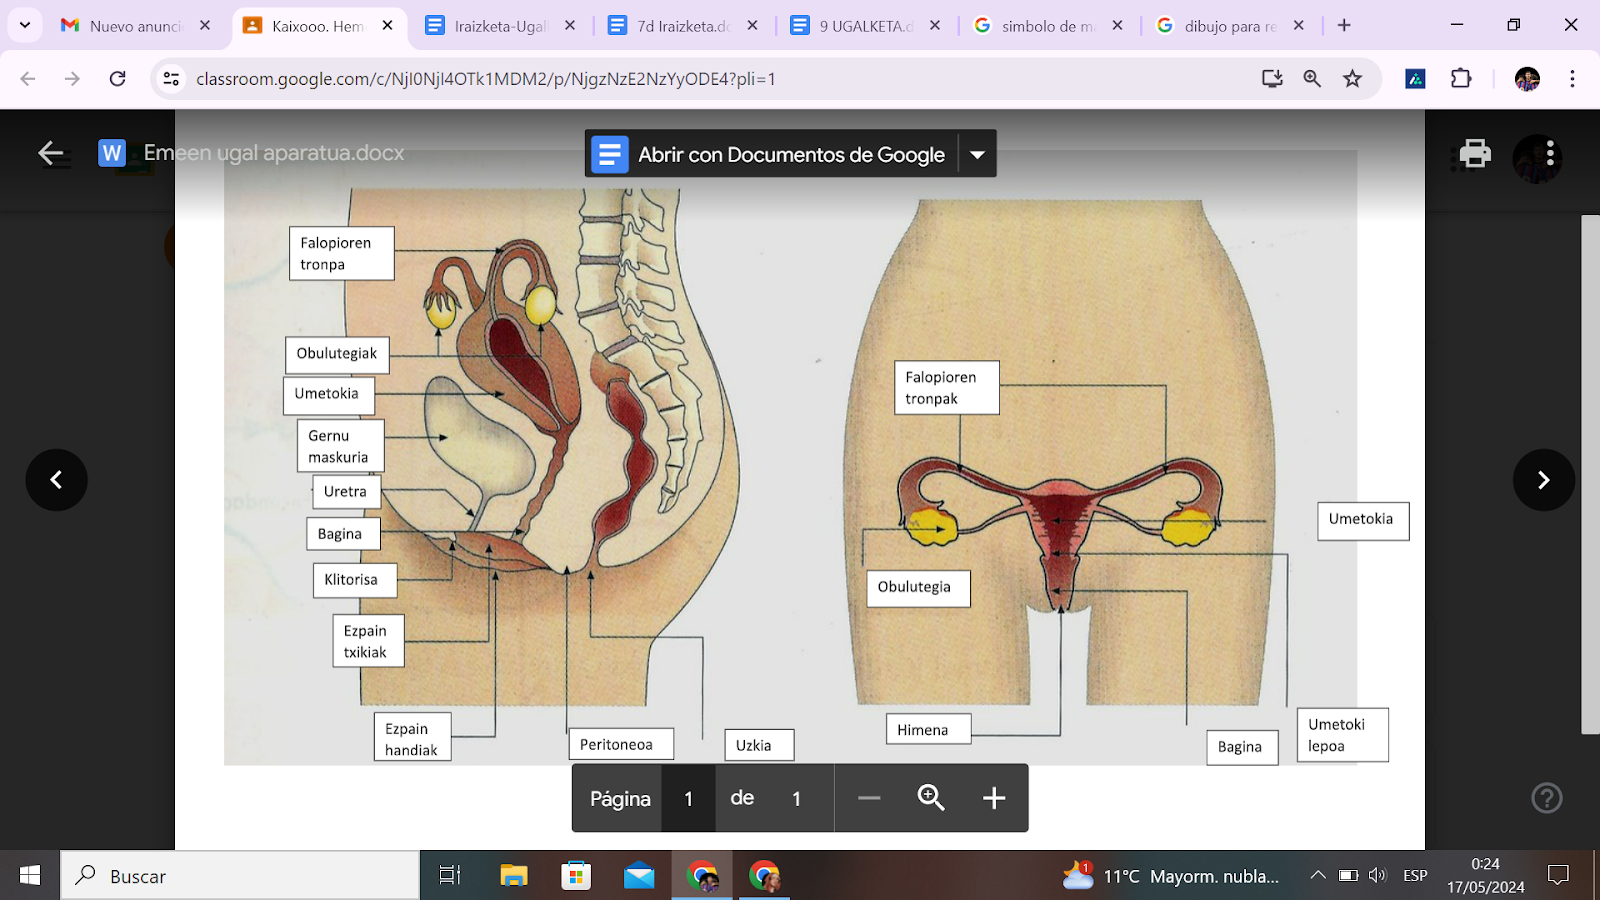Open the Windows Start menu
The image size is (1600, 900).
pos(30,876)
